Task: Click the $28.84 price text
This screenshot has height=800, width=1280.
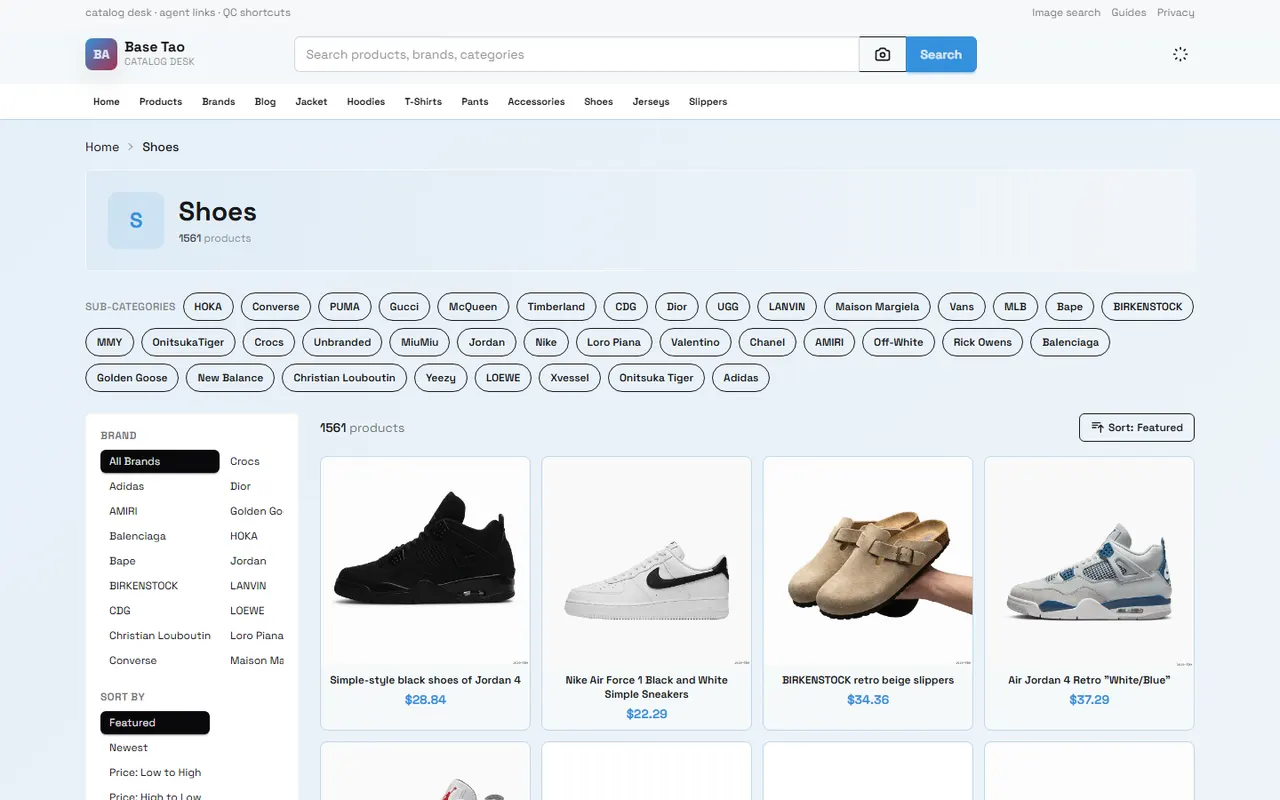Action: [x=425, y=700]
